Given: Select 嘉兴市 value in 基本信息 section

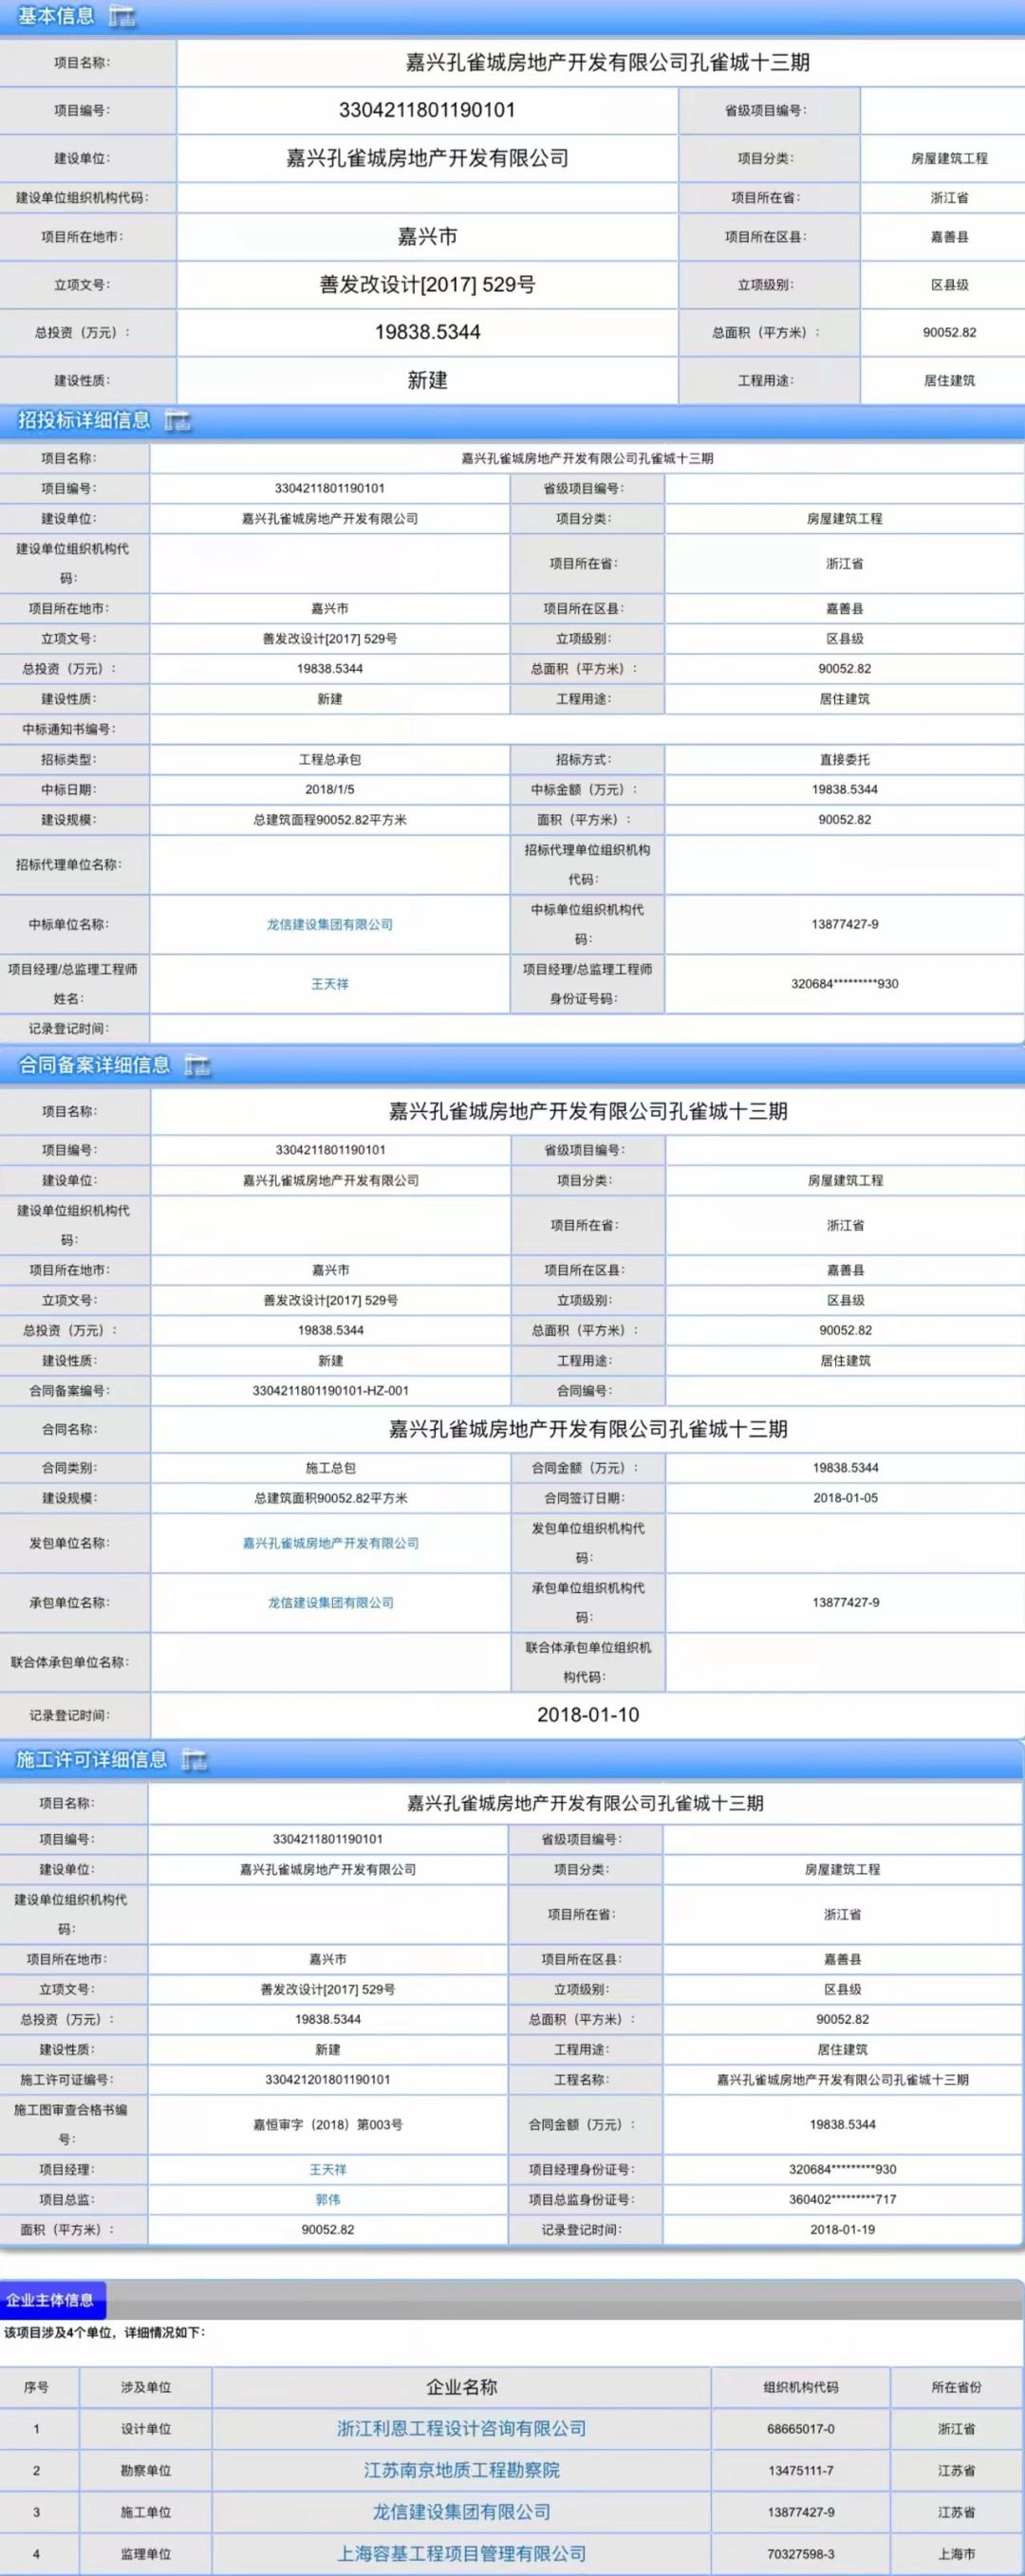Looking at the screenshot, I should [x=427, y=237].
